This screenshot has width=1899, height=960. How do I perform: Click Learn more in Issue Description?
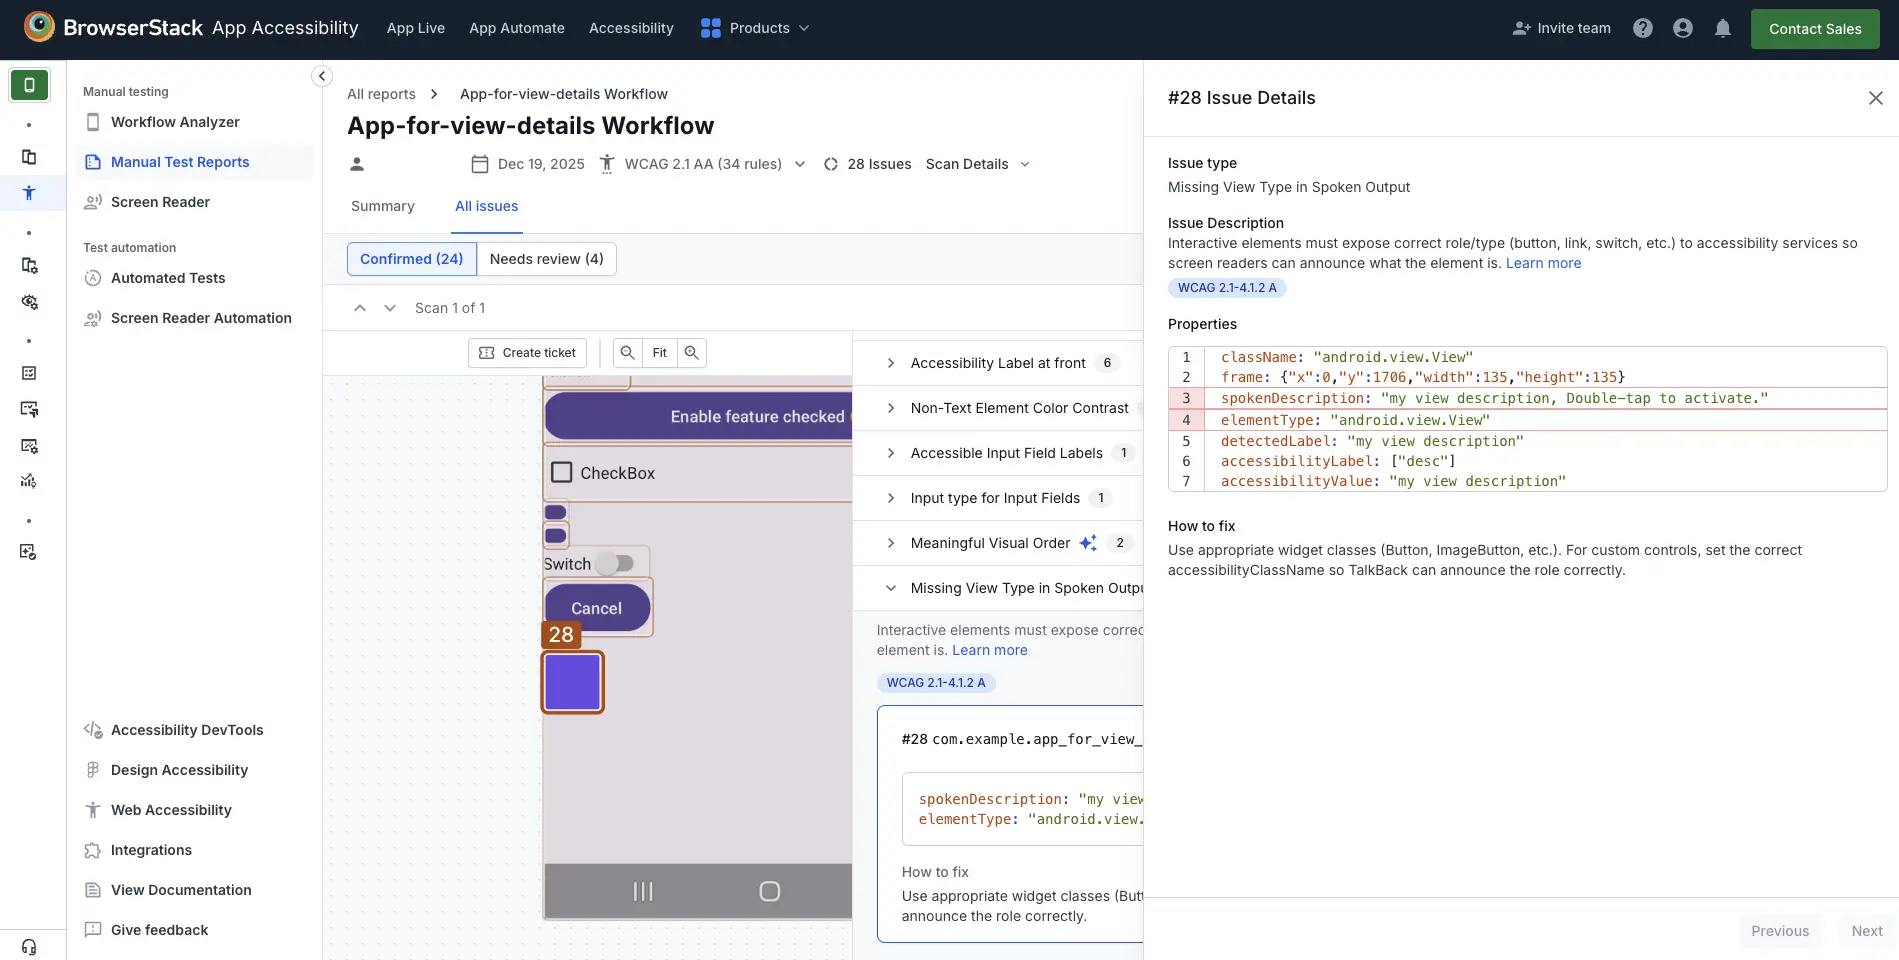1543,263
